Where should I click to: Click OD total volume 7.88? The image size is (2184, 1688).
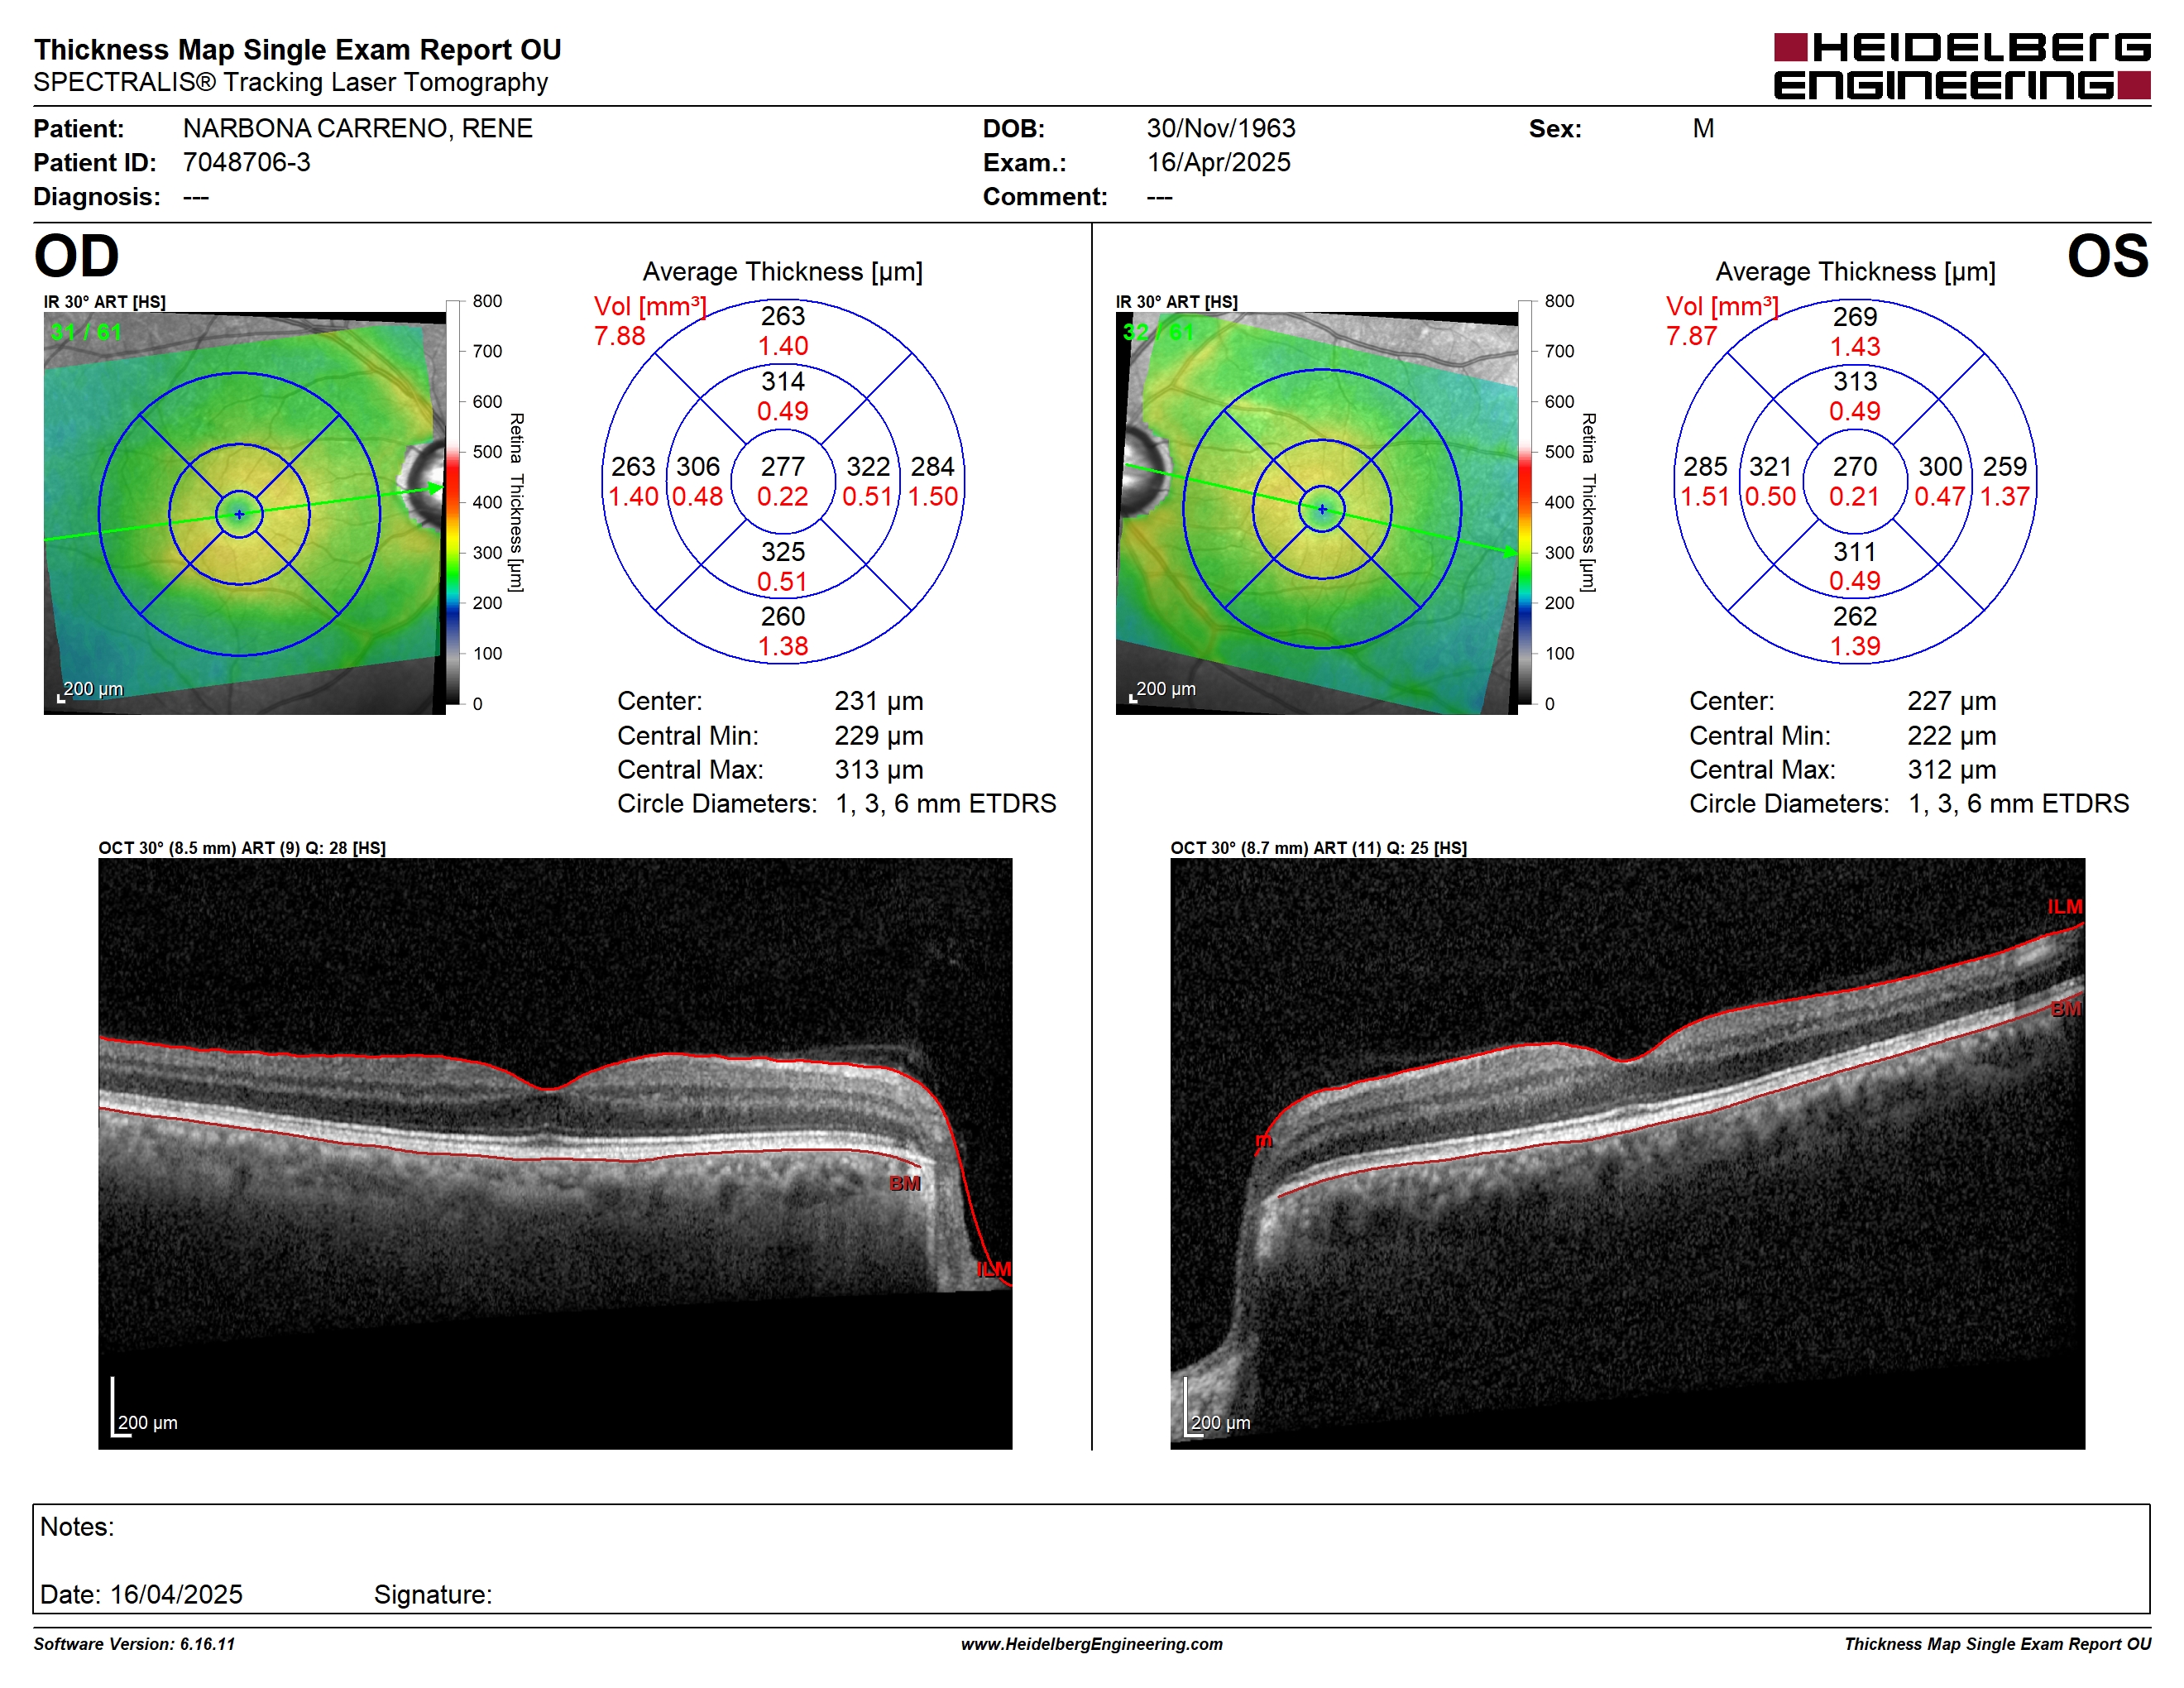(619, 336)
